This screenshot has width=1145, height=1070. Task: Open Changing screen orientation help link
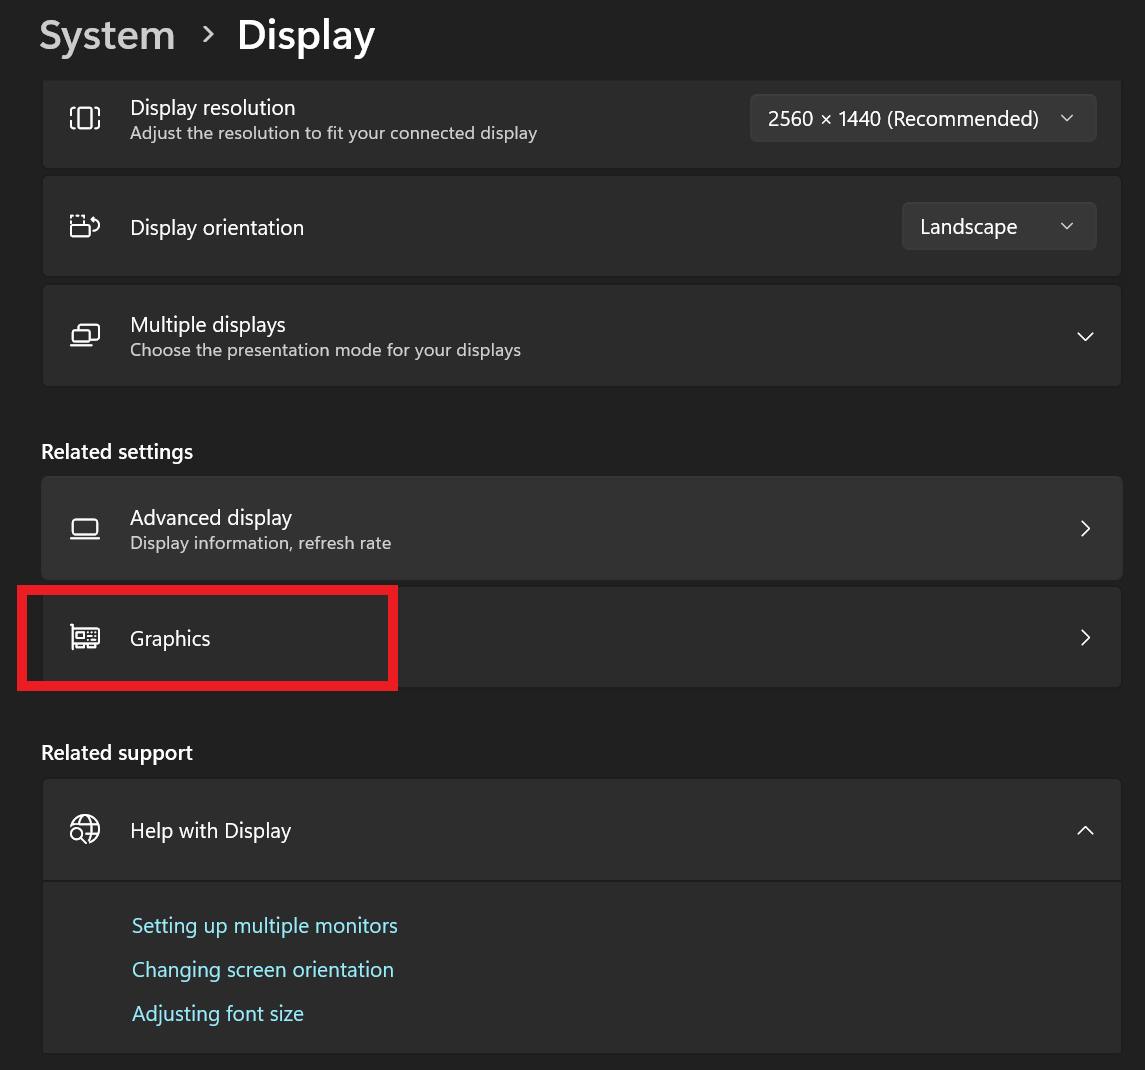263,970
